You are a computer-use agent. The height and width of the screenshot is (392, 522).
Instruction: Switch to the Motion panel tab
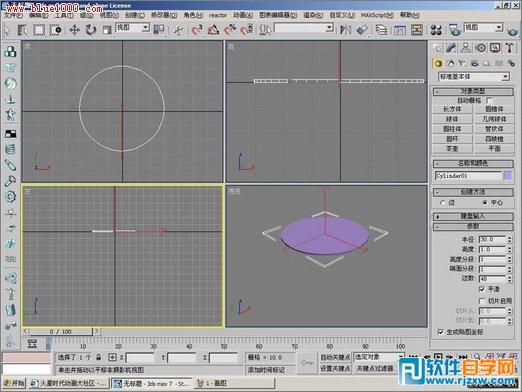[x=480, y=48]
